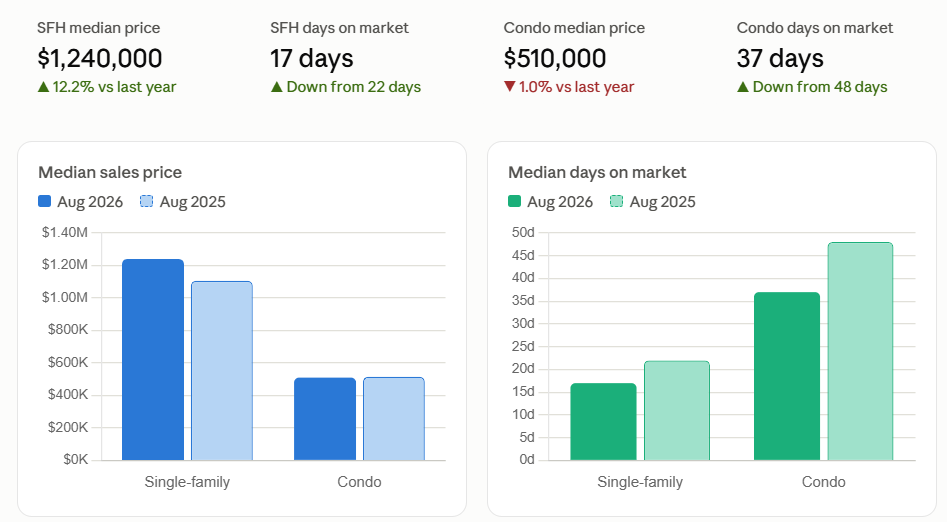Select the Condo Aug 2026 price bar

pos(325,419)
